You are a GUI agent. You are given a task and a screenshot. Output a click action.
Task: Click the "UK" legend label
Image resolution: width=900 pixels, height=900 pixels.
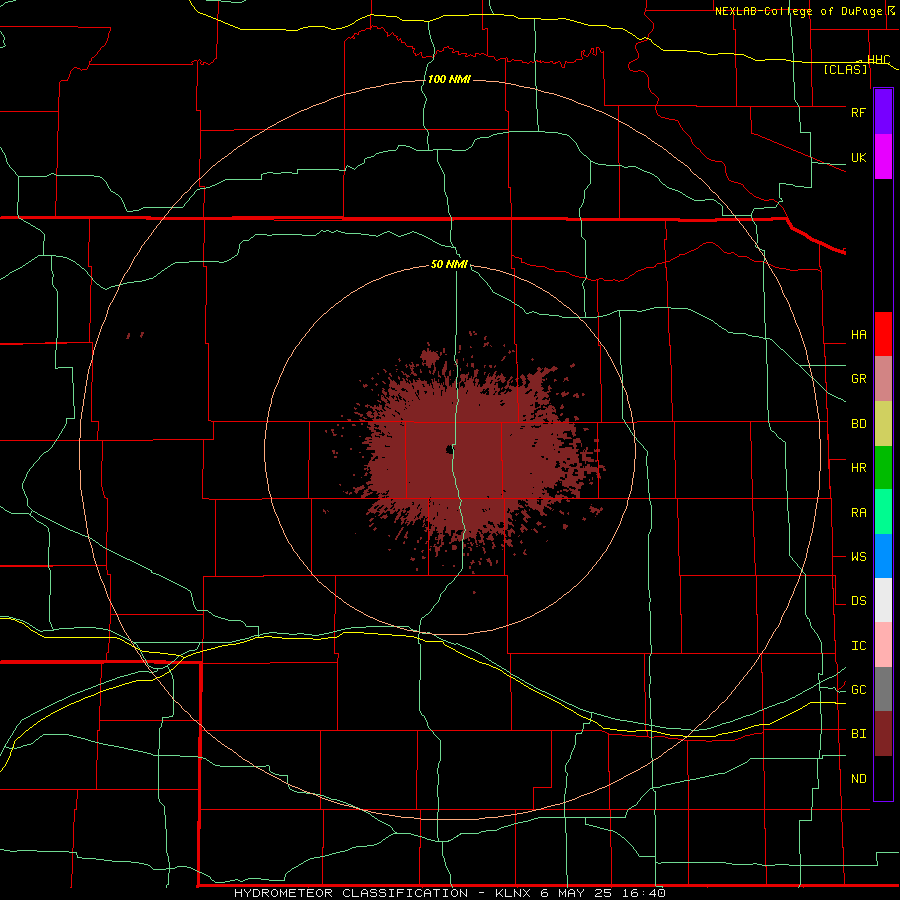tap(858, 157)
